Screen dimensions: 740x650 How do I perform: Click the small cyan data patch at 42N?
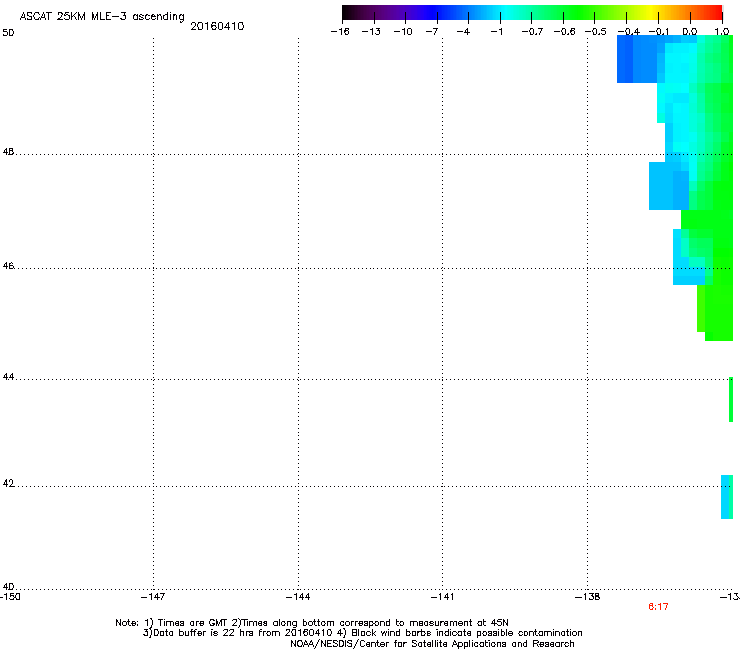click(x=726, y=497)
